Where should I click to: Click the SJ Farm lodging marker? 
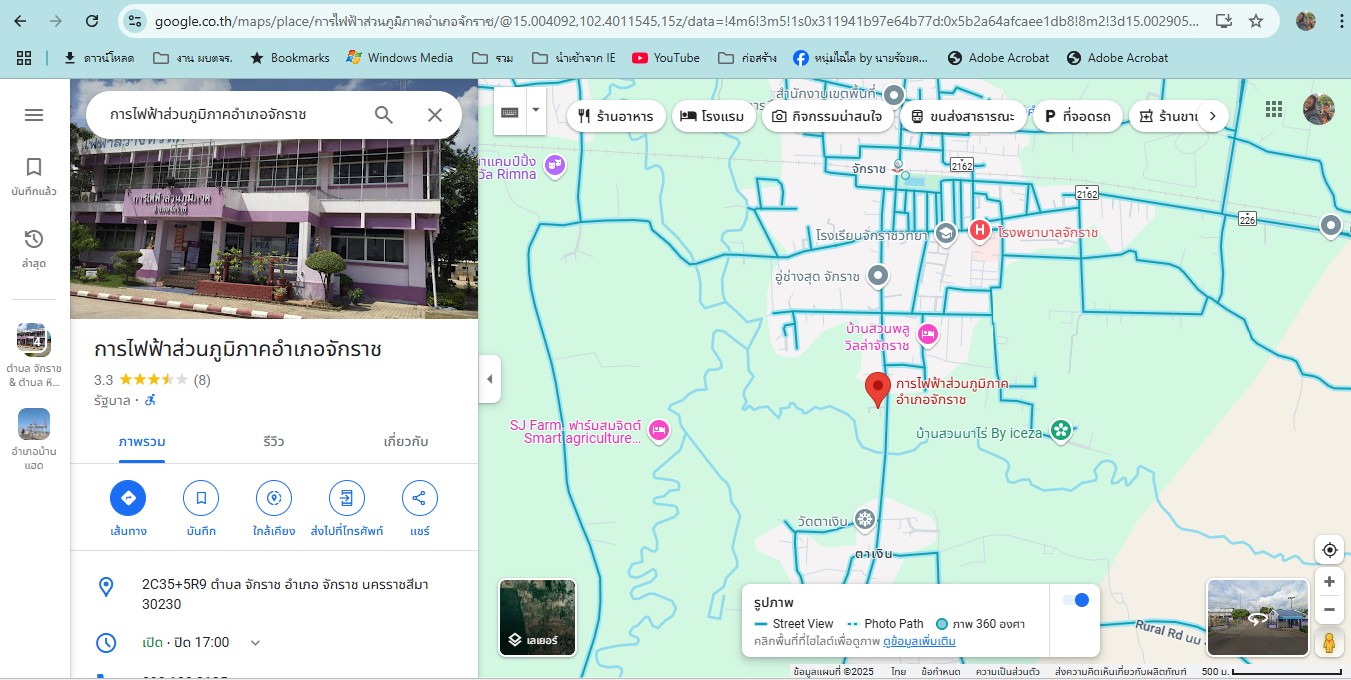coord(659,430)
